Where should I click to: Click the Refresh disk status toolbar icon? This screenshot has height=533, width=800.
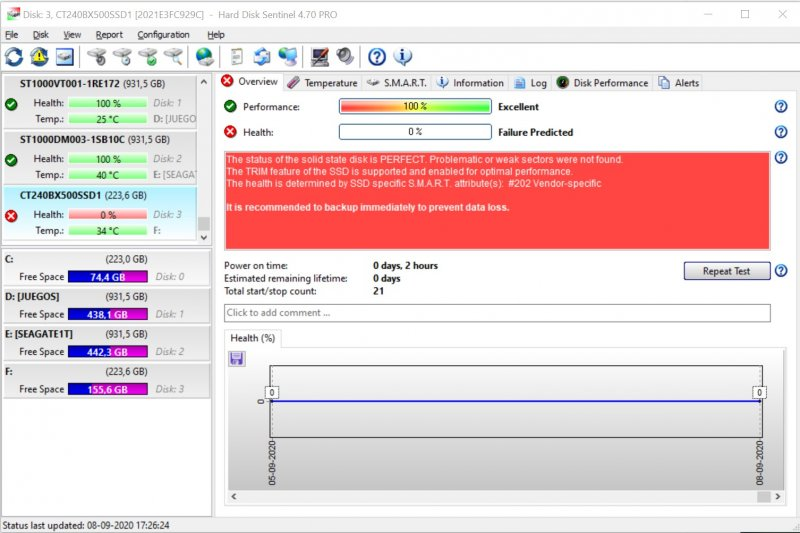click(x=14, y=56)
